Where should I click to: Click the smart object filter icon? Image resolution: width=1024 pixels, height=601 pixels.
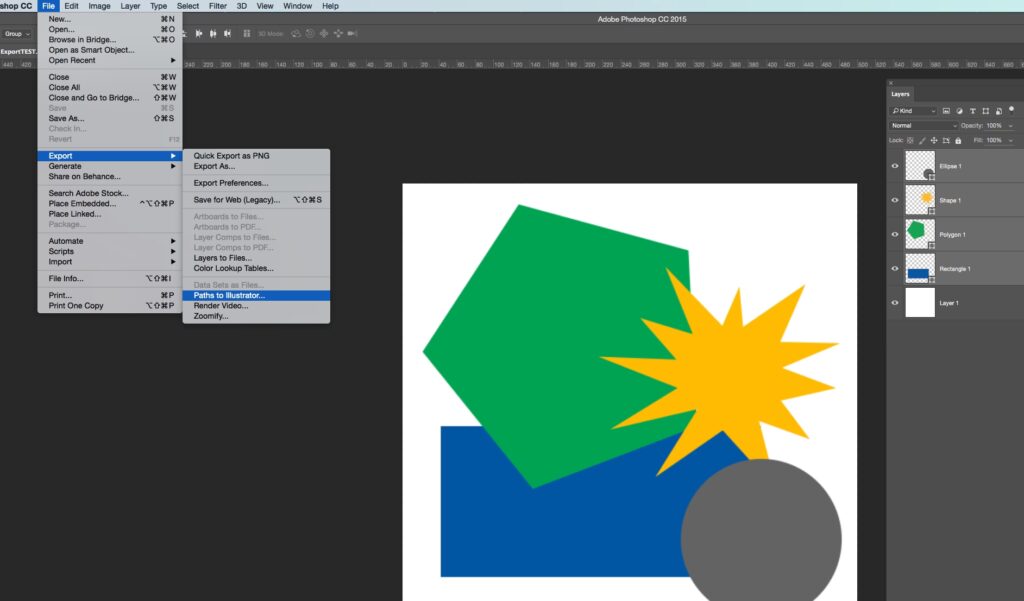point(998,111)
